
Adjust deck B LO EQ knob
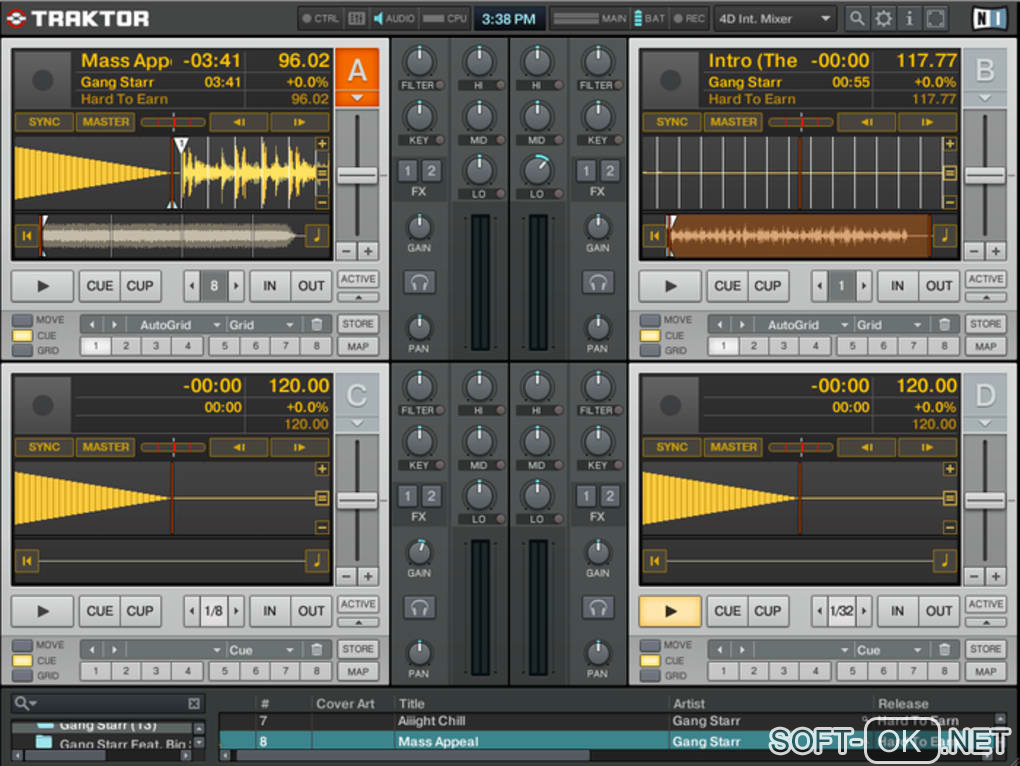click(x=537, y=171)
